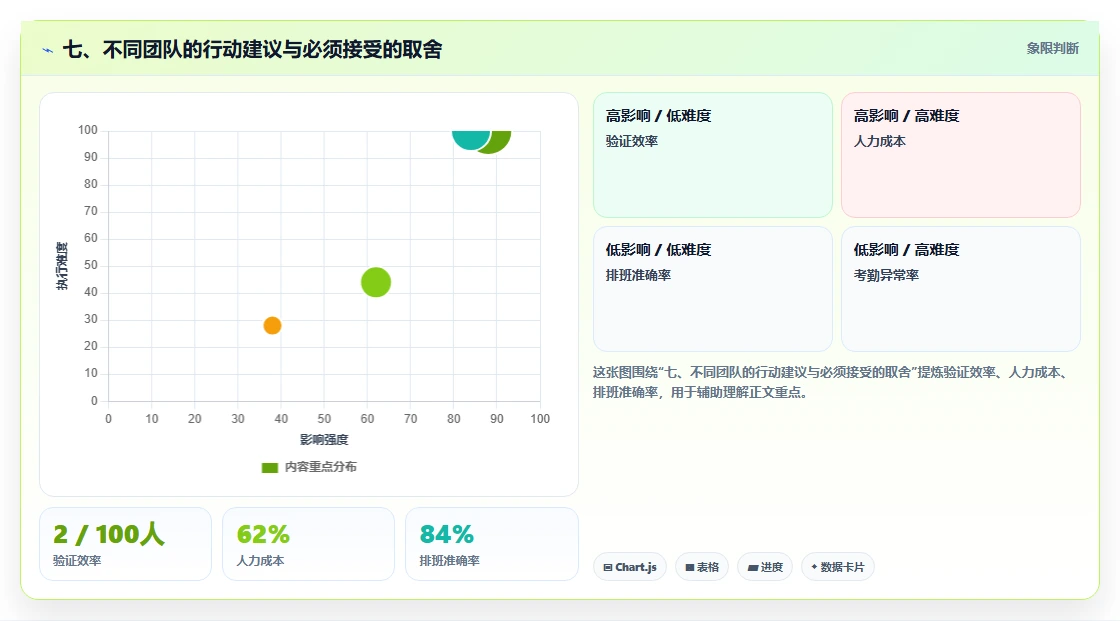Click the 排班准确率 label under 84%
The image size is (1120, 621).
pos(449,561)
